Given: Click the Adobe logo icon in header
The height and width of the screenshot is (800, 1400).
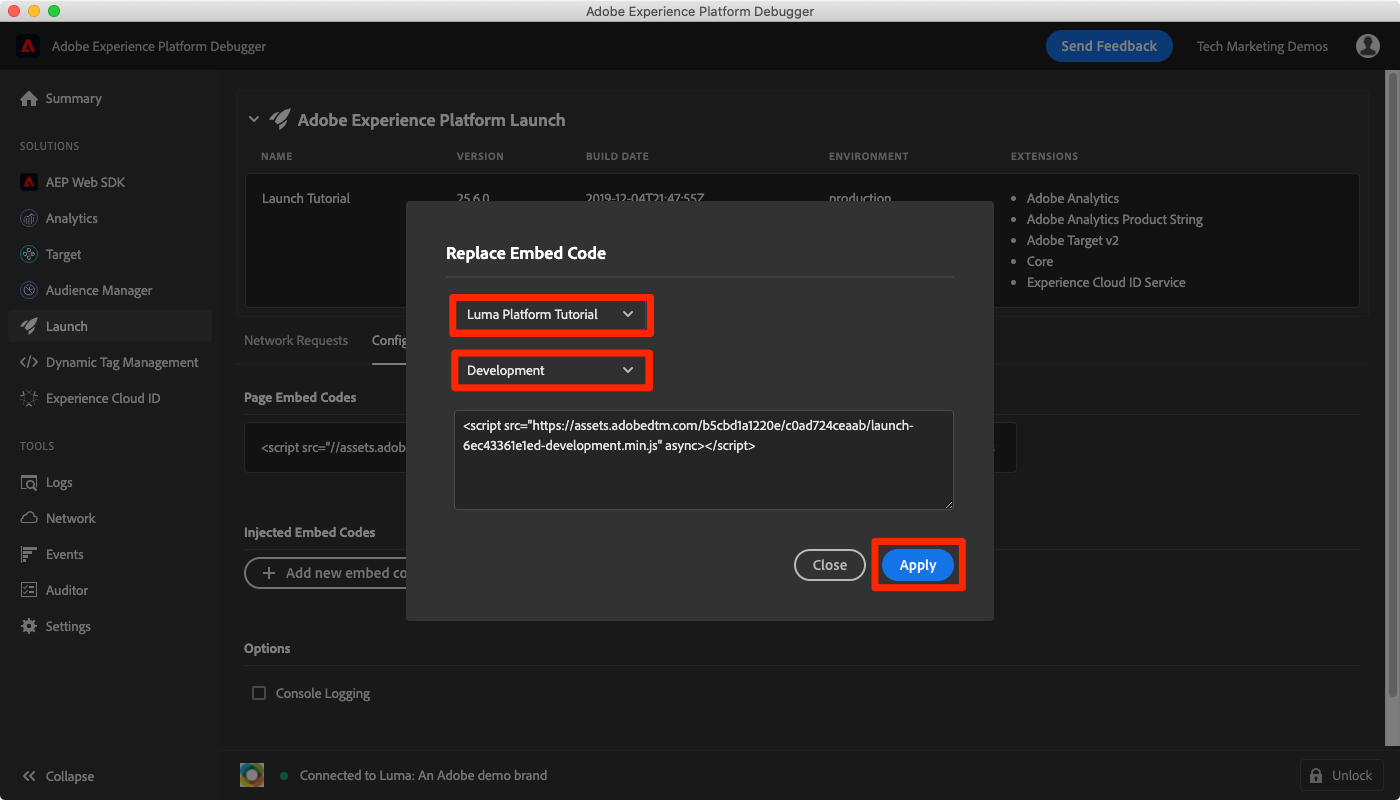Looking at the screenshot, I should [x=28, y=46].
